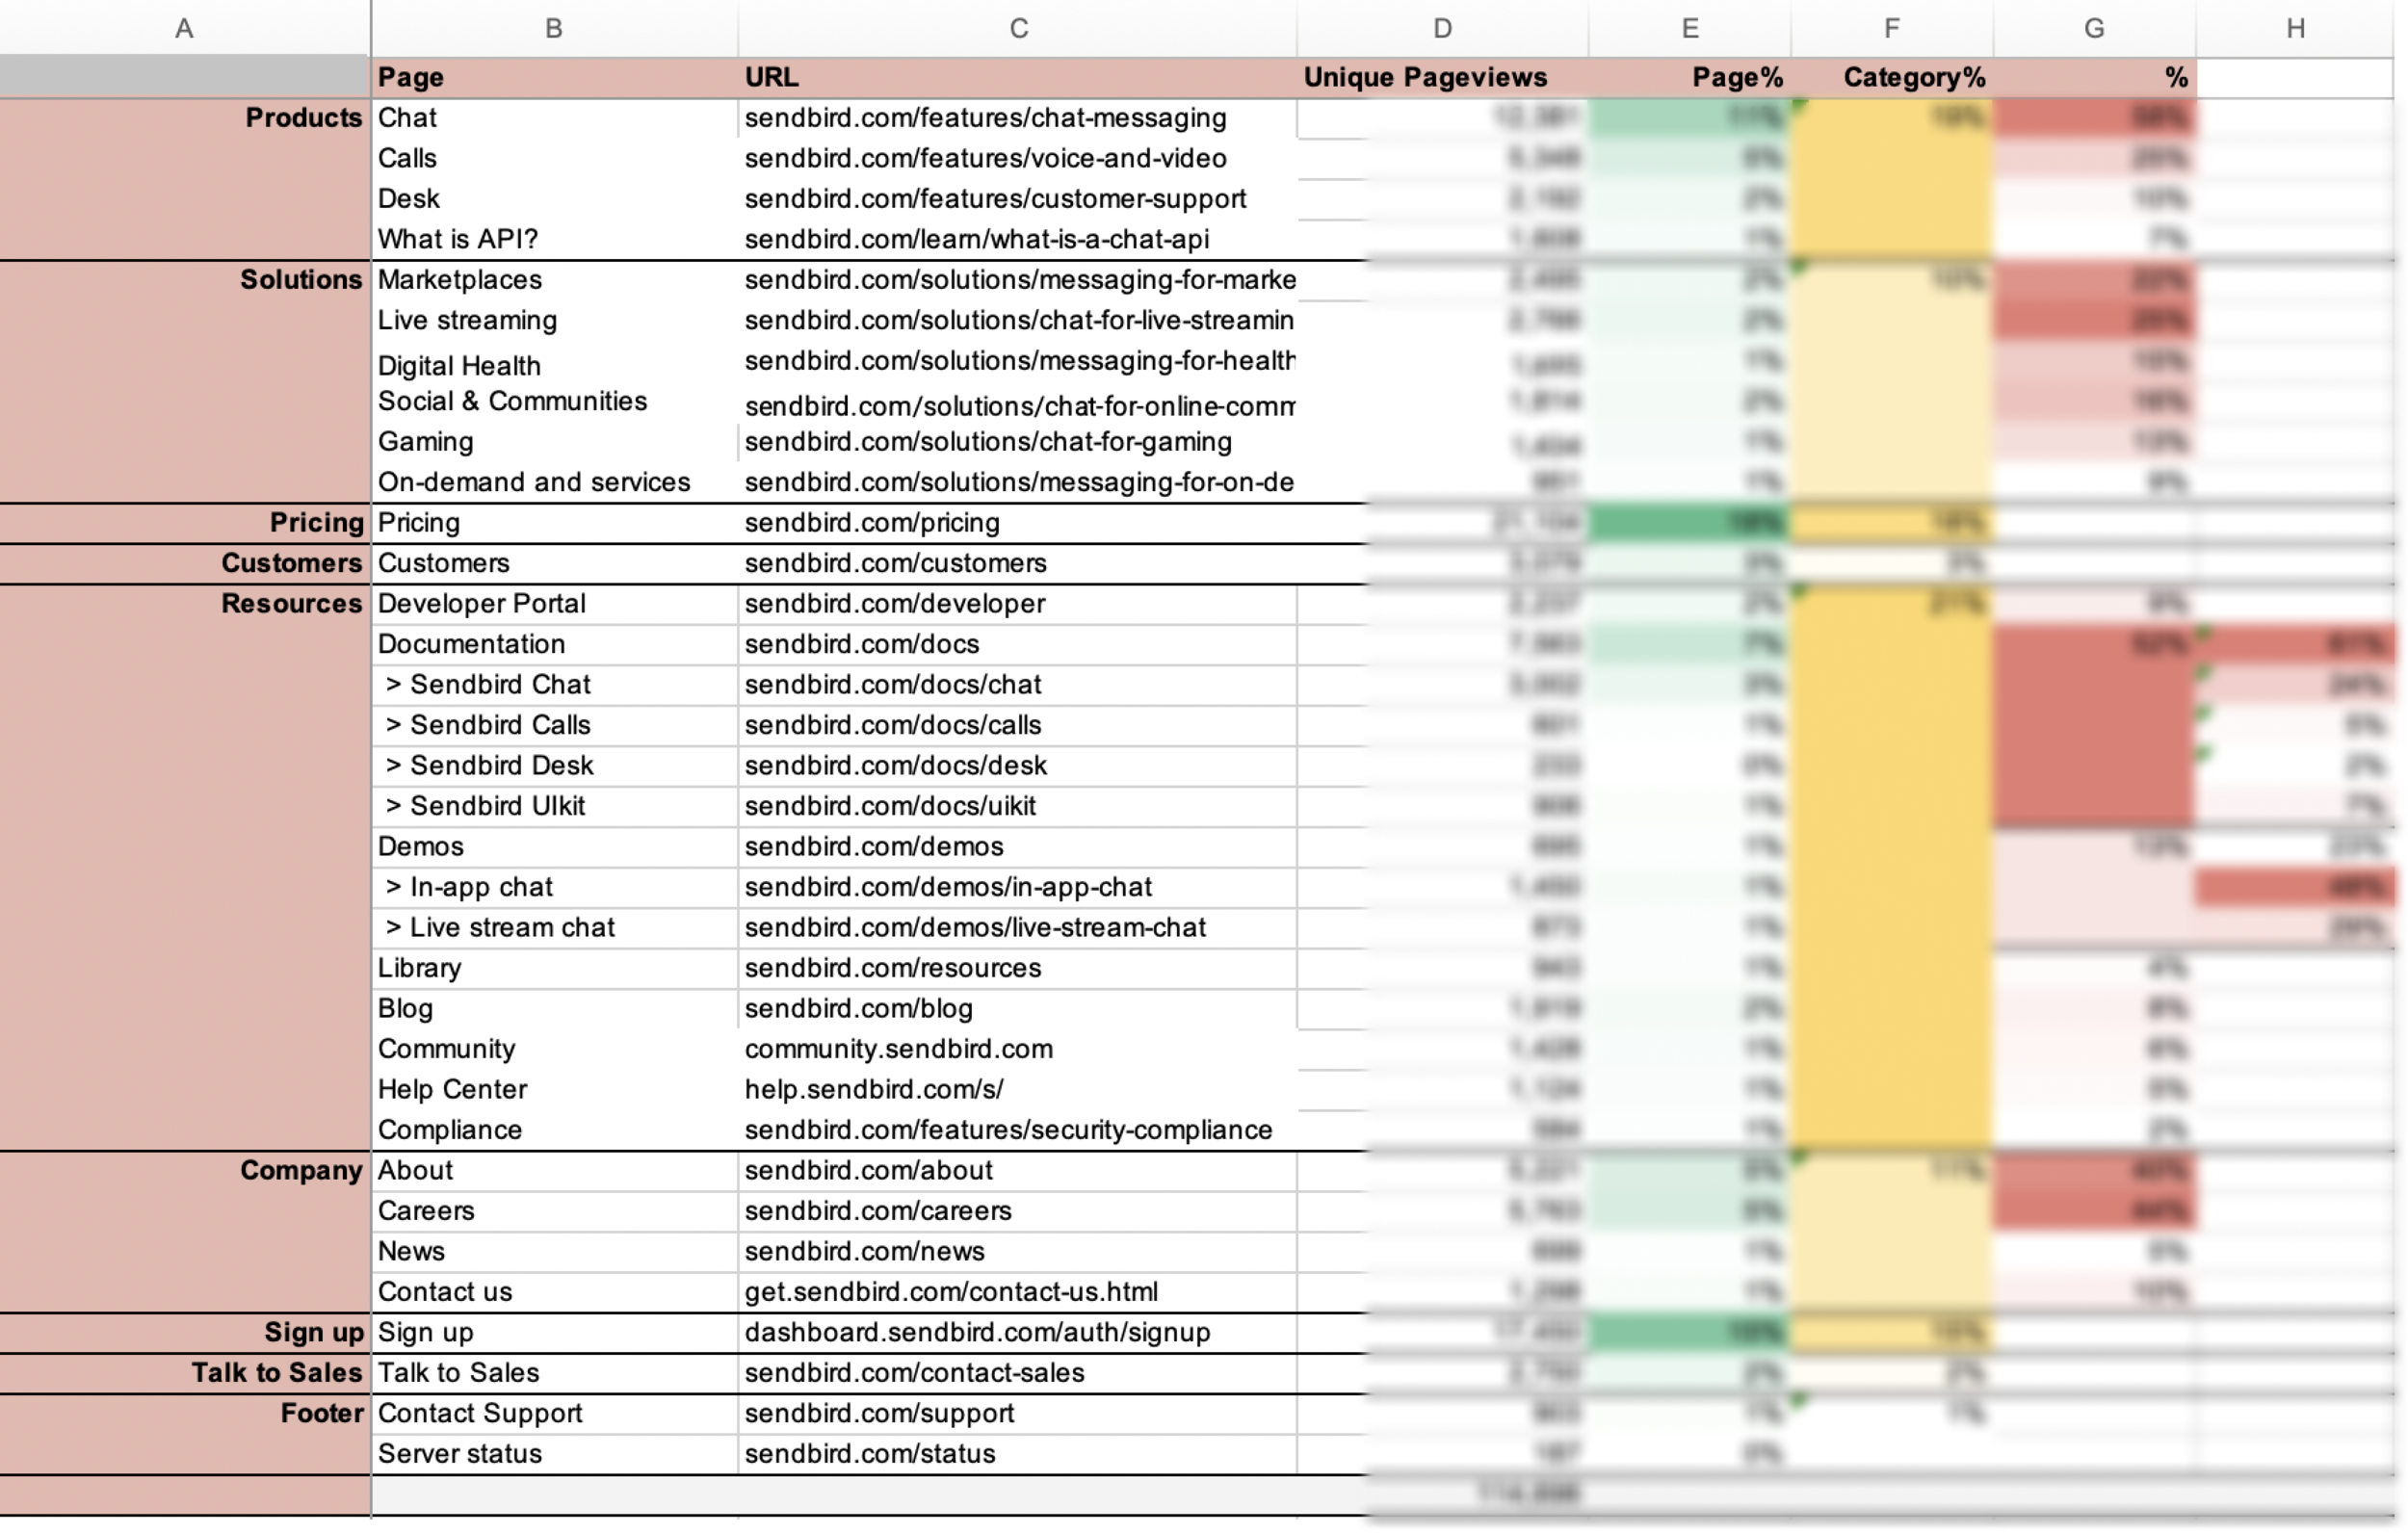The image size is (2408, 1533).
Task: Select column C header
Action: click(x=1018, y=28)
